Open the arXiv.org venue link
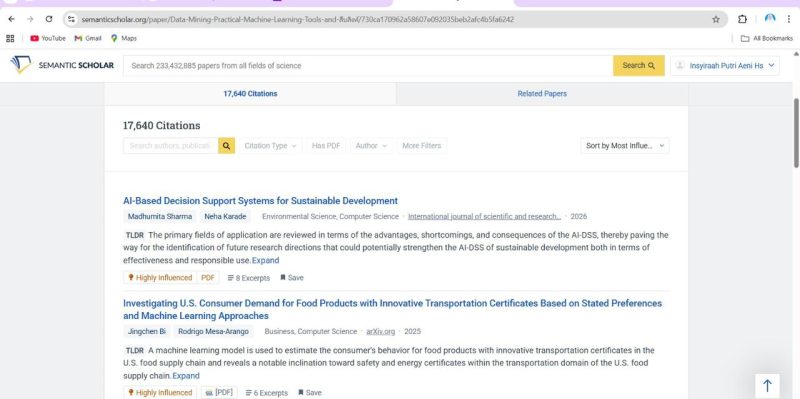800x399 pixels. [x=381, y=331]
